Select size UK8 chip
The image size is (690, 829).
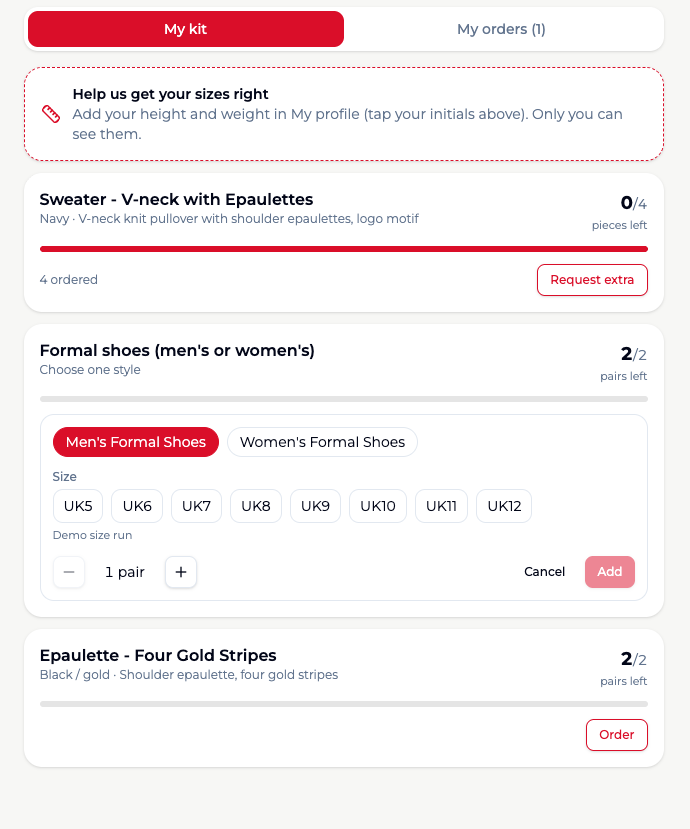256,506
